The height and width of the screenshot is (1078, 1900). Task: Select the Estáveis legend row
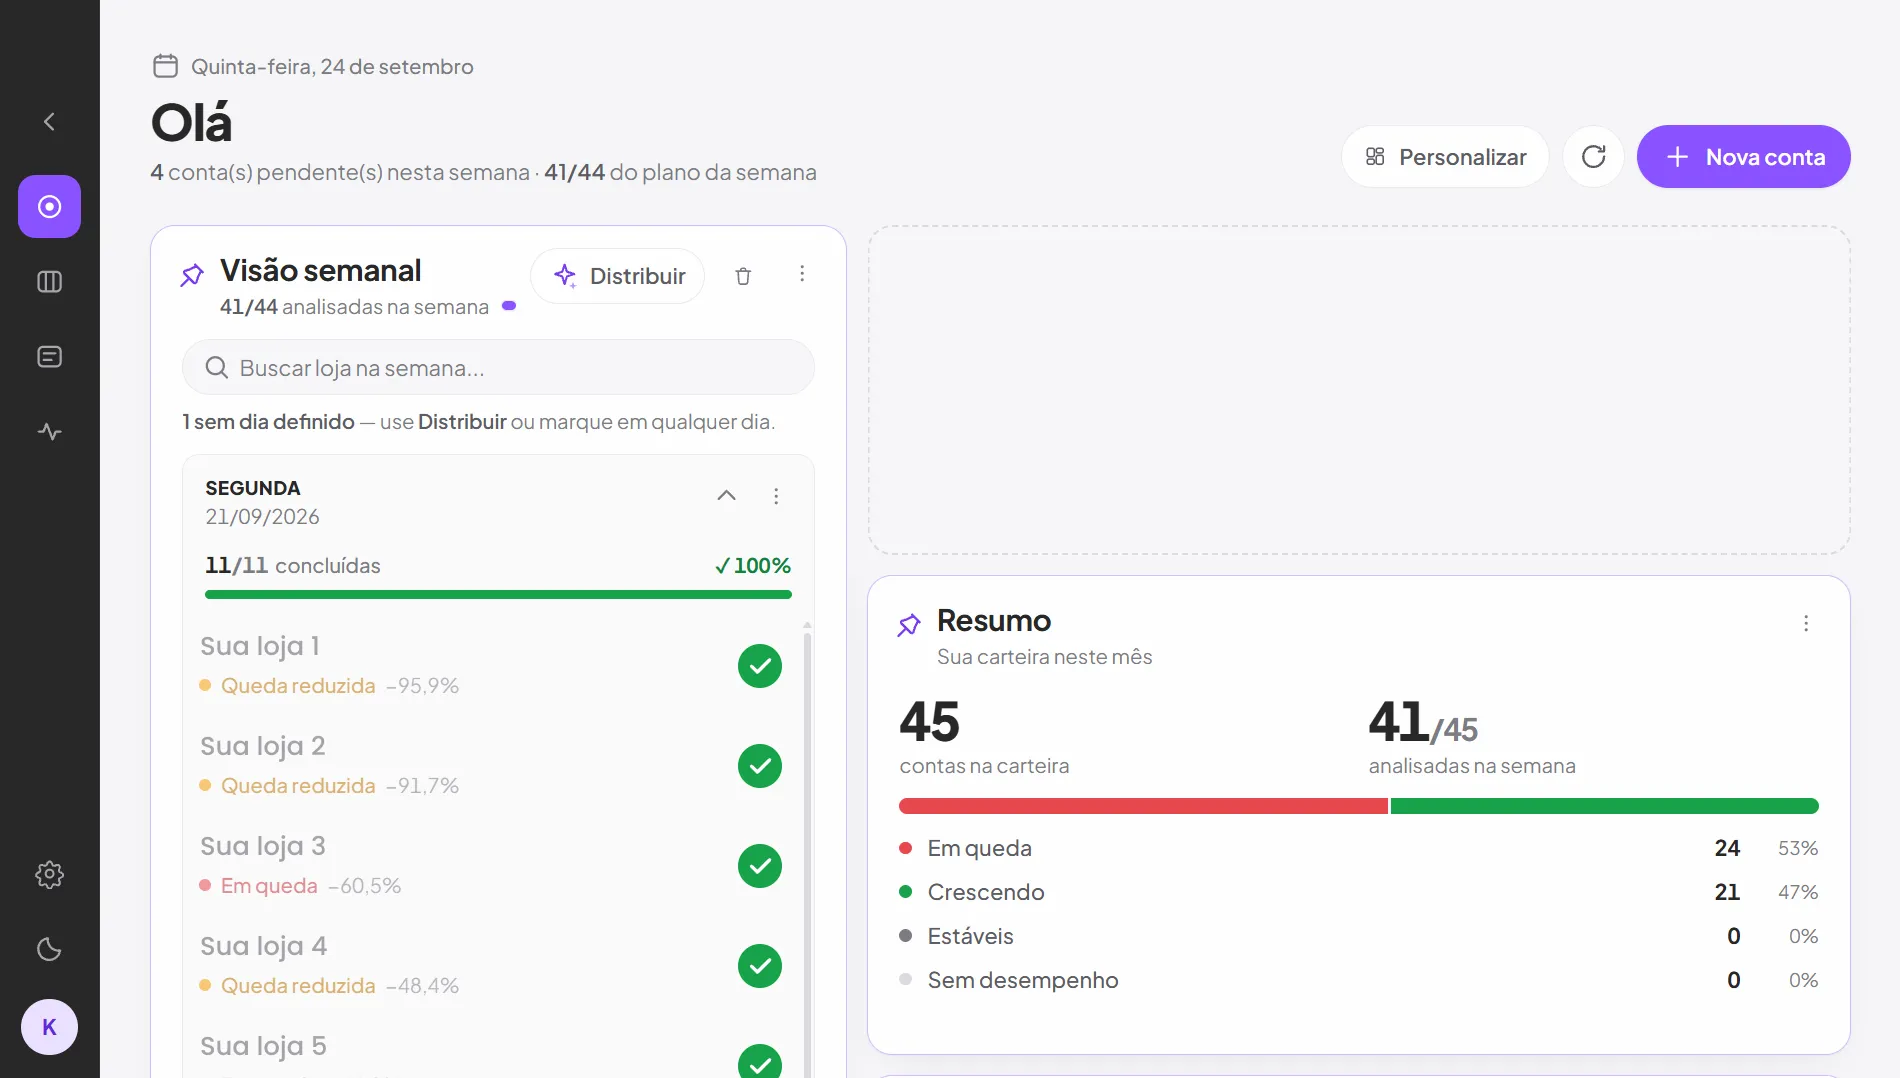tap(1358, 936)
